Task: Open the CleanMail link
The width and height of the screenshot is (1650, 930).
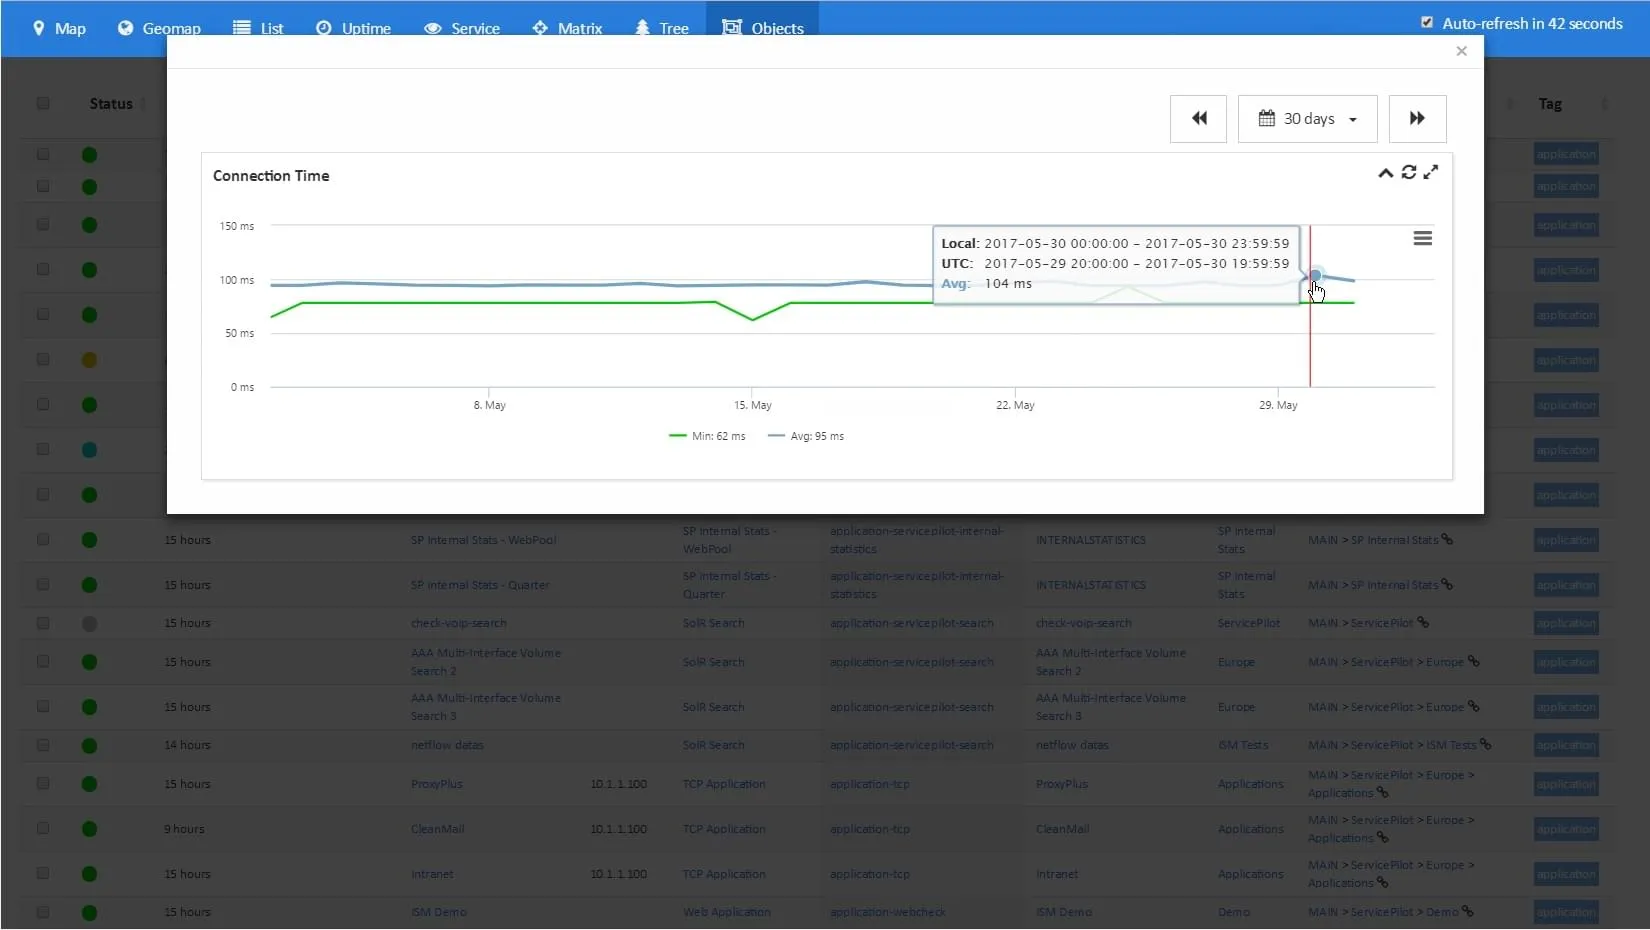Action: (437, 829)
